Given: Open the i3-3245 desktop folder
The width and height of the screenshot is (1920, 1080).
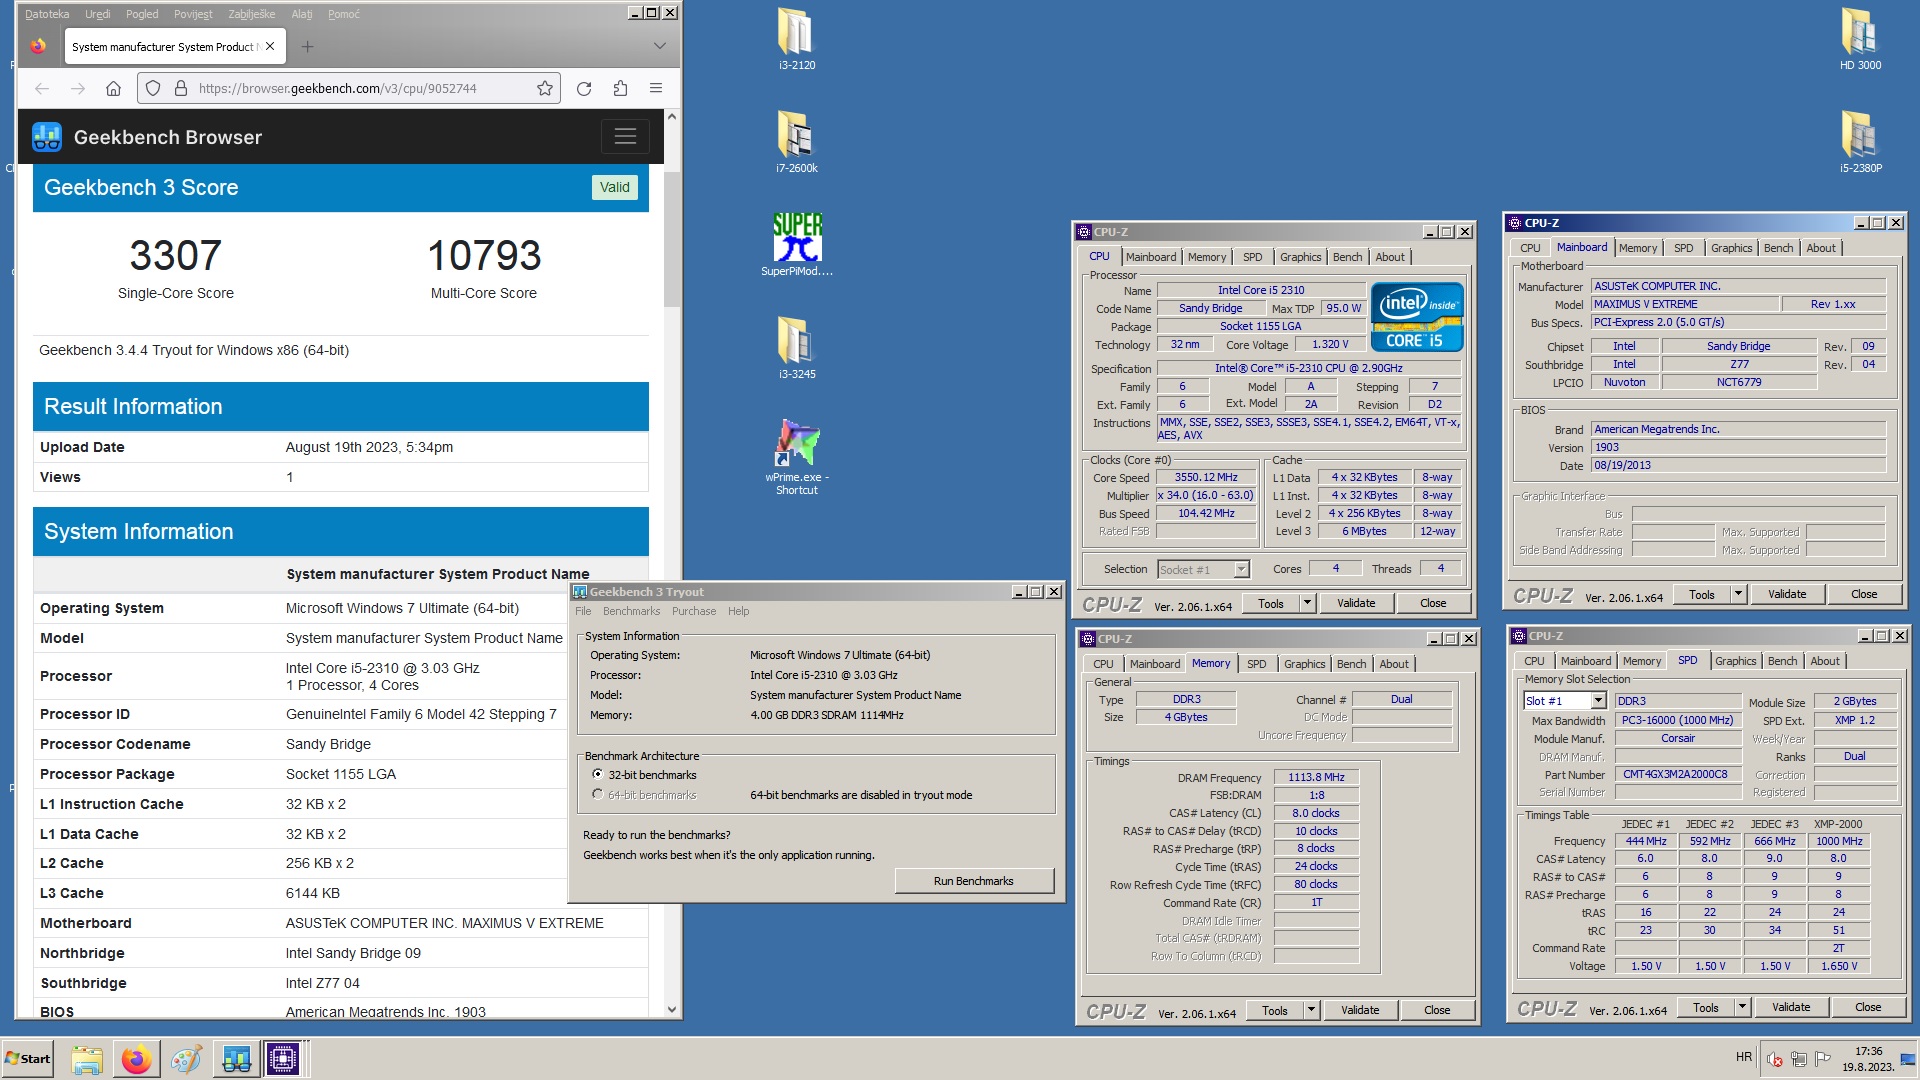Looking at the screenshot, I should click(x=797, y=347).
